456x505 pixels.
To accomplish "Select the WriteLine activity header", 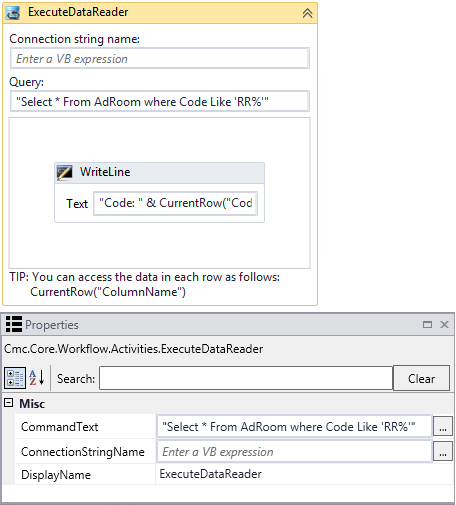I will point(160,173).
